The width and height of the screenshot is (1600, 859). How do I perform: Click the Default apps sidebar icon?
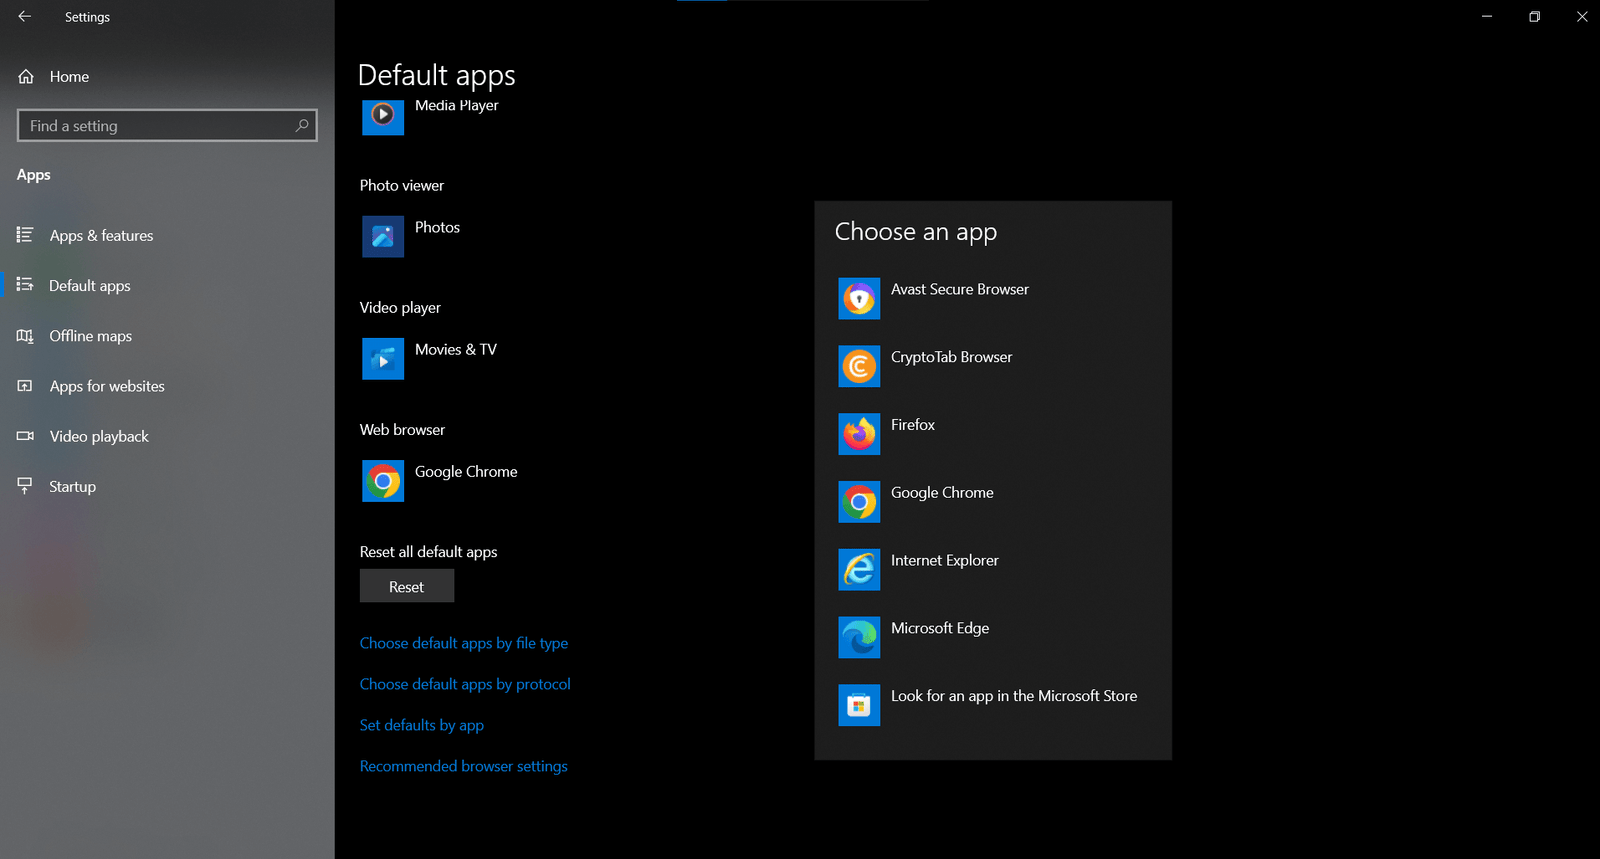coord(25,285)
